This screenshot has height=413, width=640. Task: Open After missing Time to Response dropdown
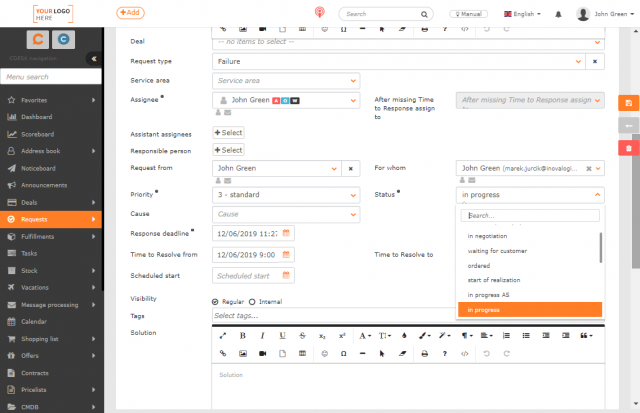(x=530, y=100)
